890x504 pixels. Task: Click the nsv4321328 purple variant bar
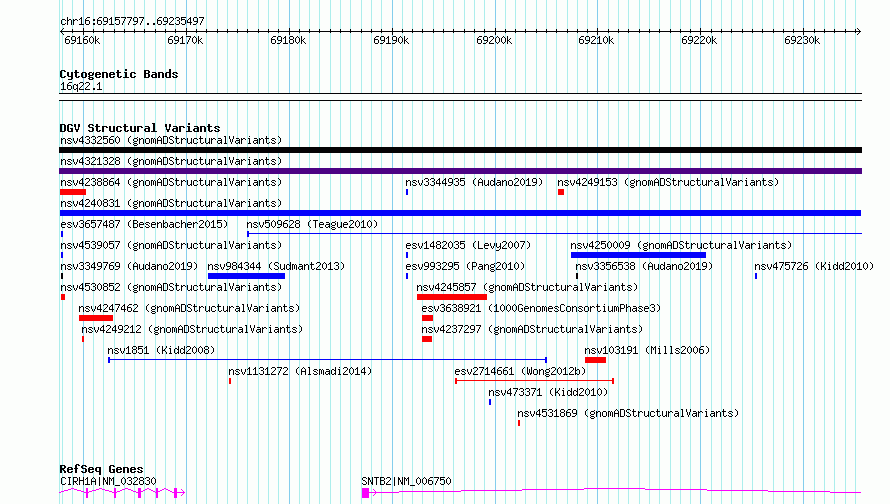[460, 171]
